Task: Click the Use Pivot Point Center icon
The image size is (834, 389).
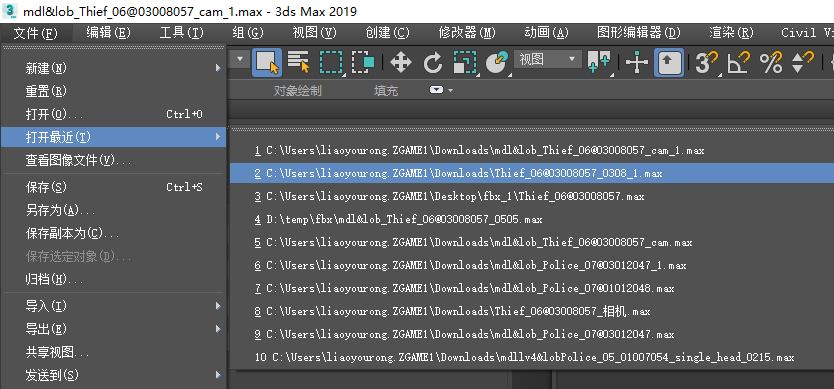Action: tap(599, 62)
